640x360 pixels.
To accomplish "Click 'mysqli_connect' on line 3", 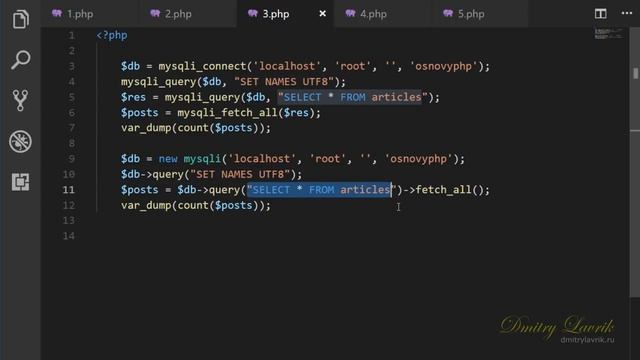I will [202, 66].
